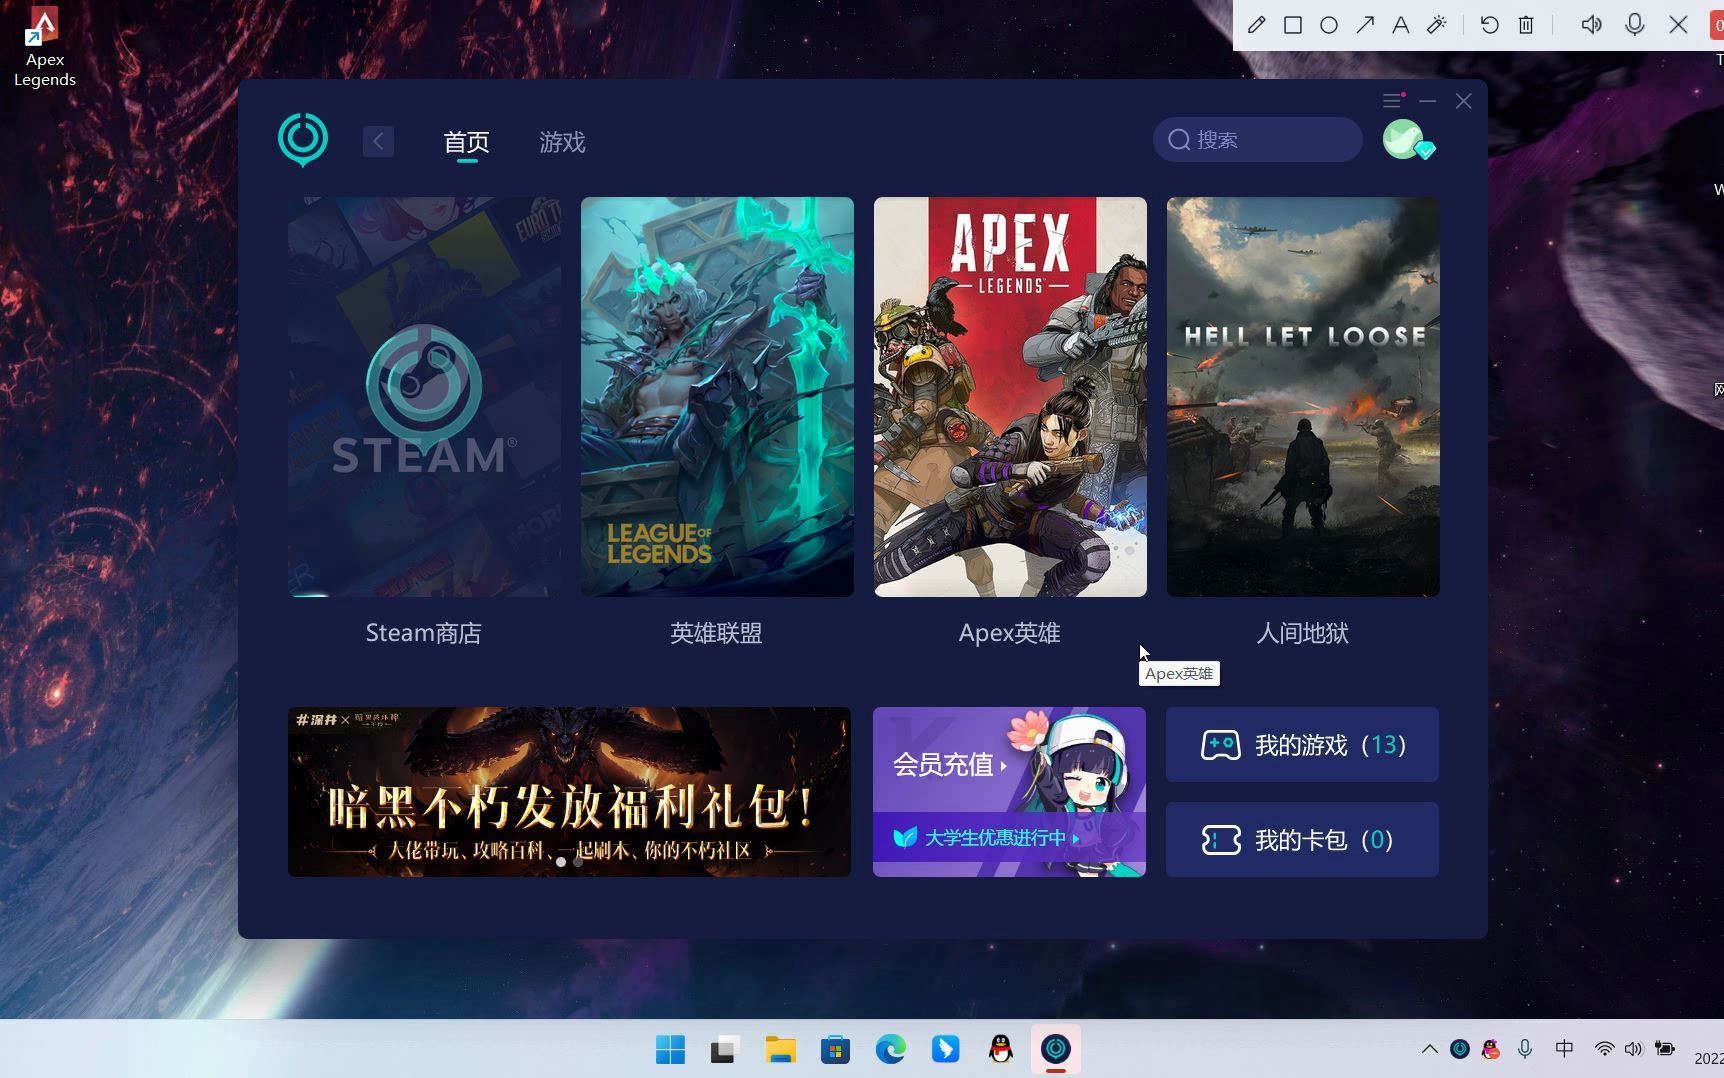Toggle system sound in recording toolbar
The width and height of the screenshot is (1724, 1078).
(x=1591, y=25)
